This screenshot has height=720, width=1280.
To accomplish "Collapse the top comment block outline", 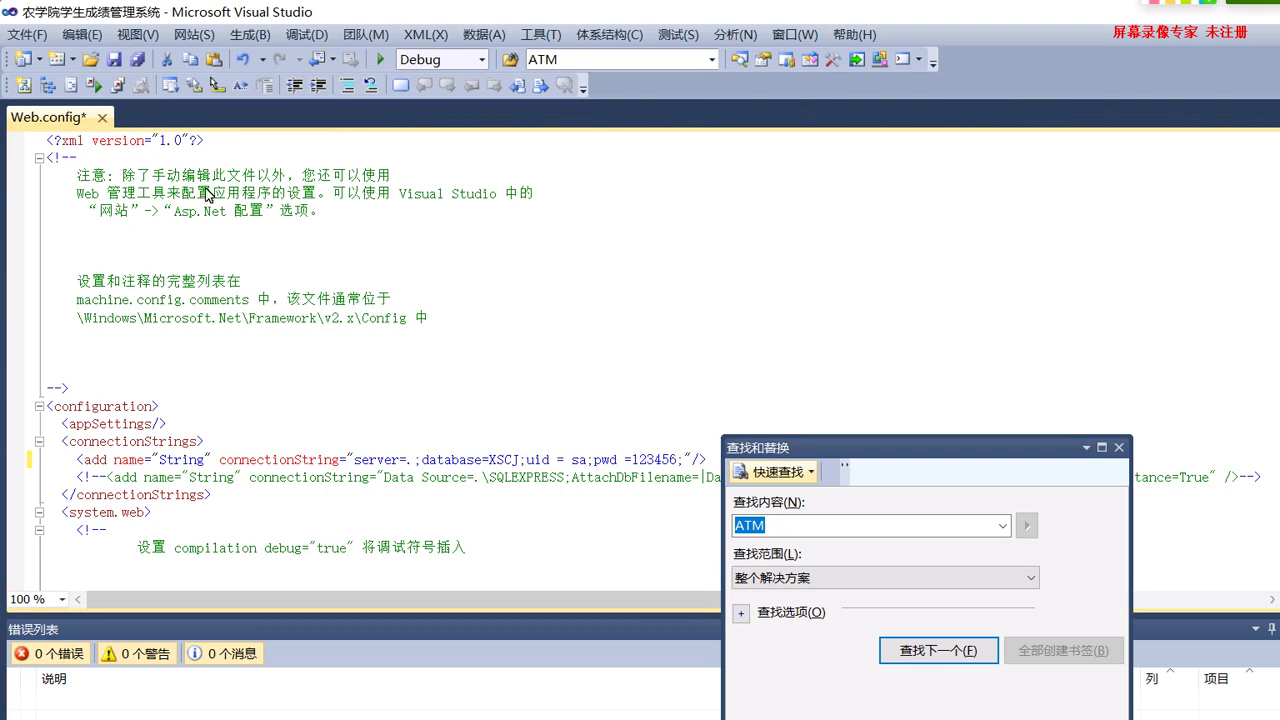I will tap(39, 158).
